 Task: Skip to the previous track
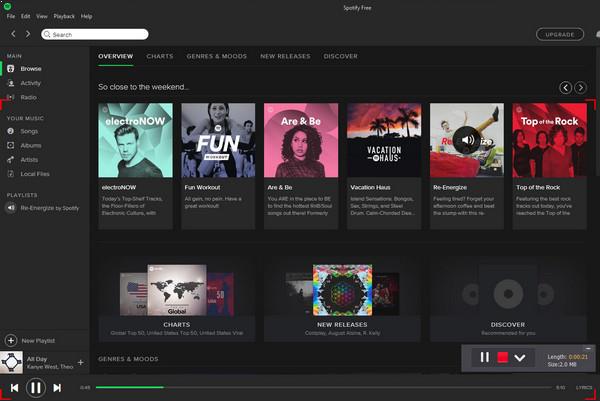pos(15,388)
